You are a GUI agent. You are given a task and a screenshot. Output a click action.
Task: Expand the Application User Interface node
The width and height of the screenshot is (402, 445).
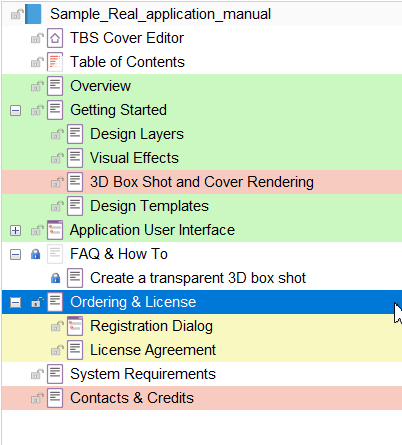click(15, 230)
